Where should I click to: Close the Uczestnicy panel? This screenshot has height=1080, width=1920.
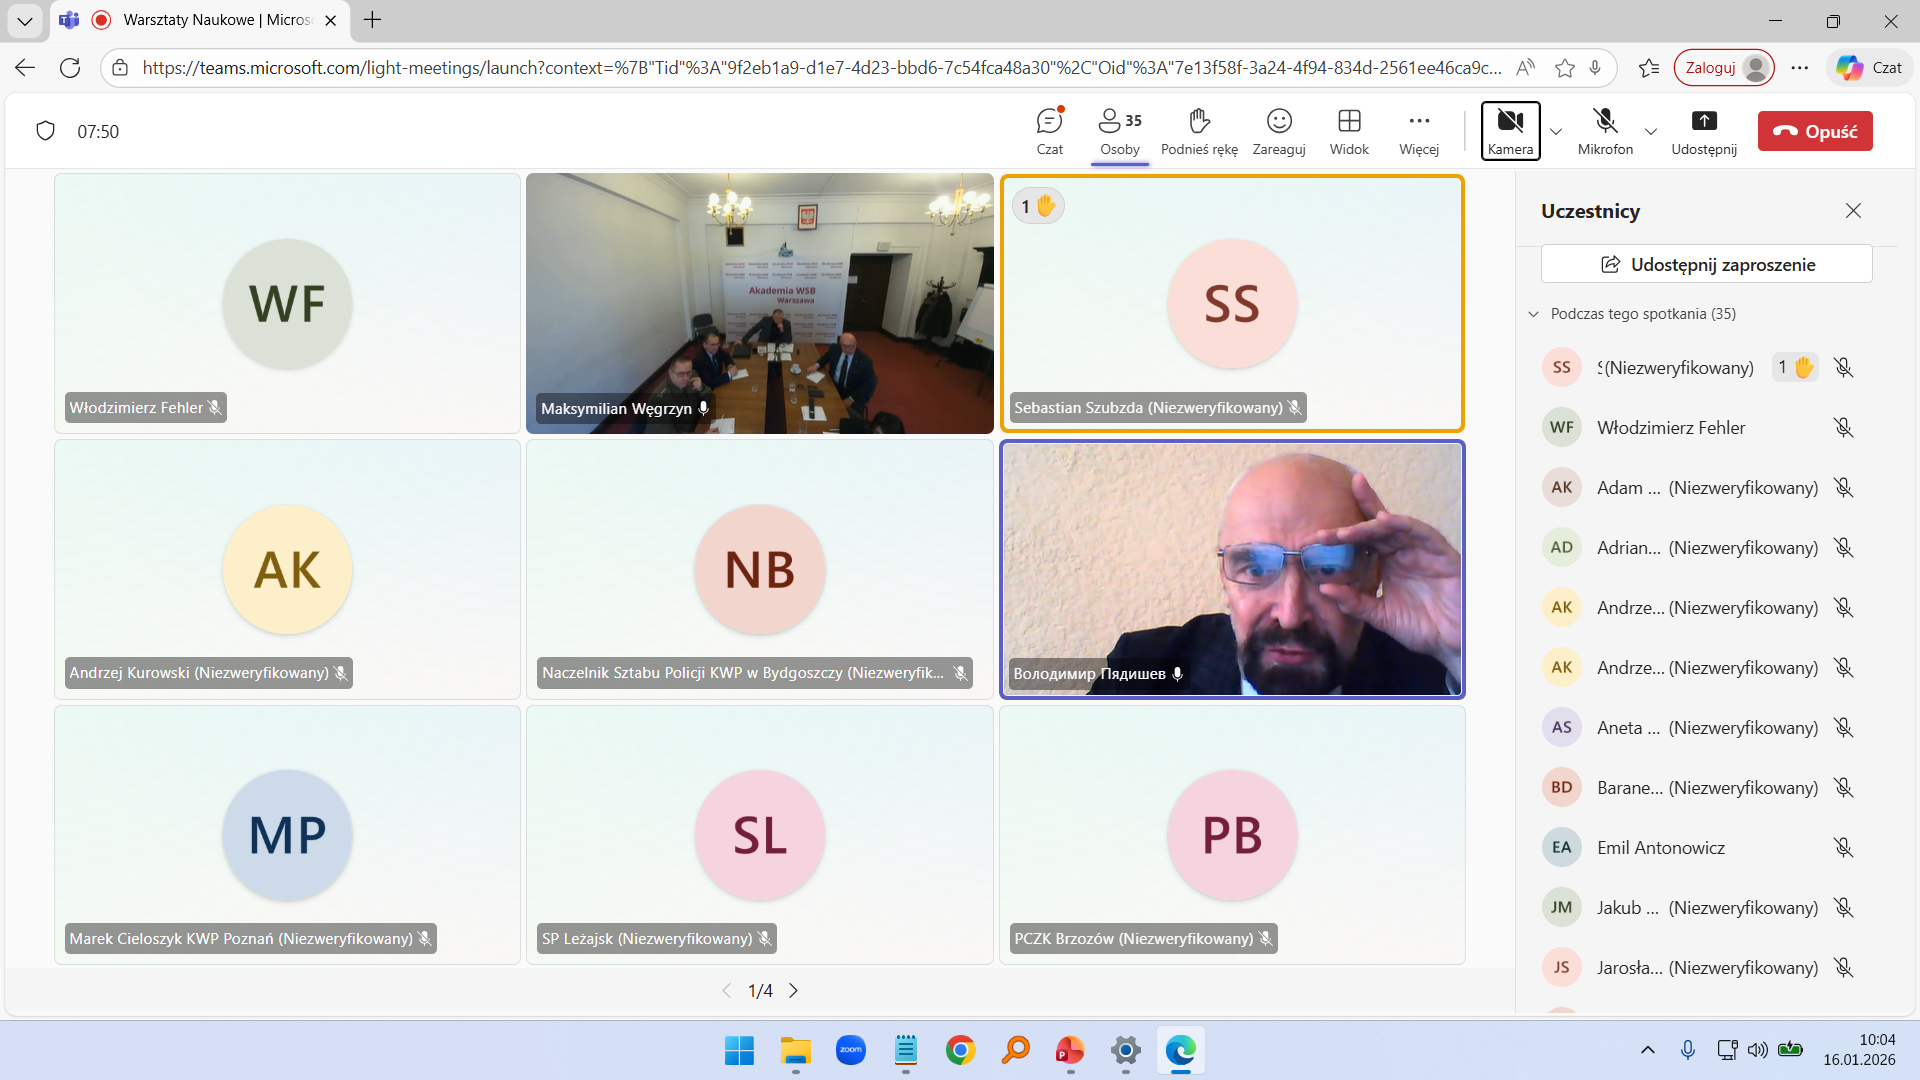point(1853,211)
